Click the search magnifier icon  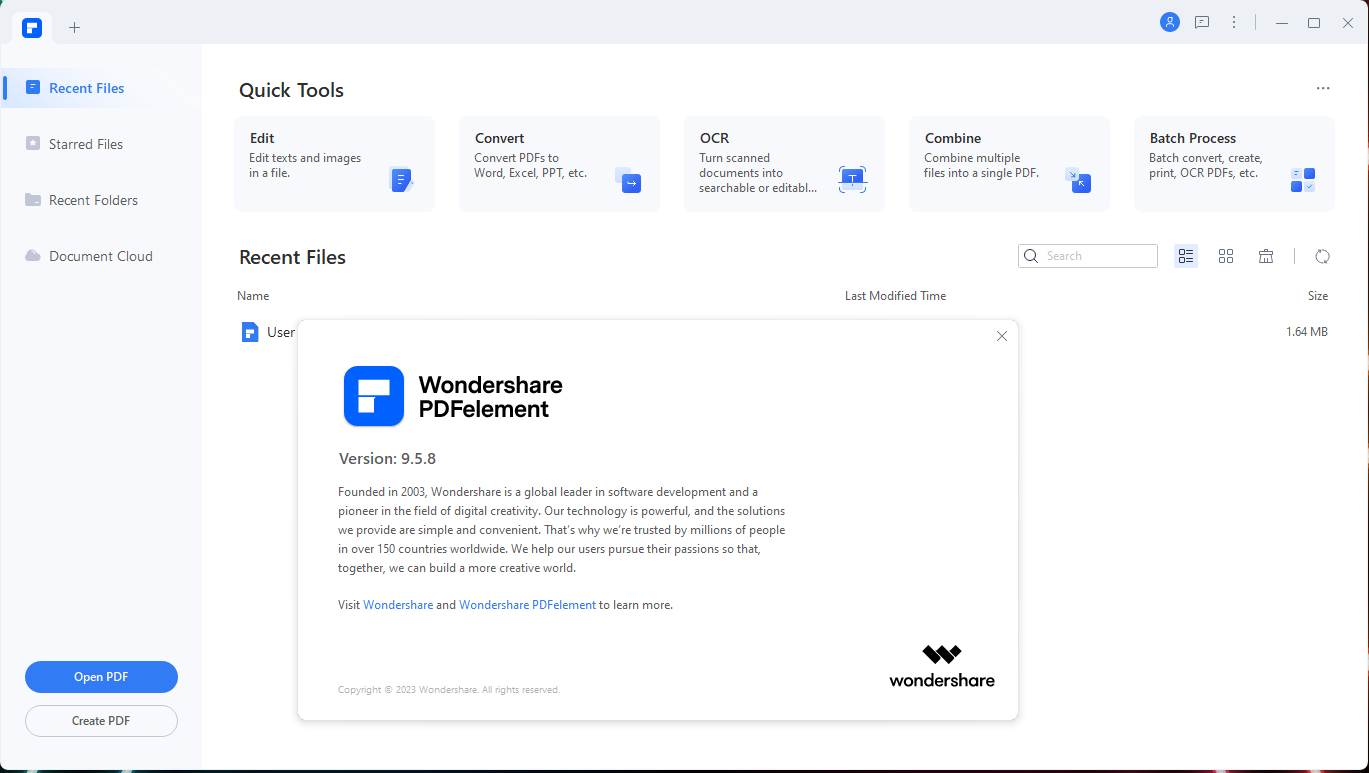point(1031,256)
